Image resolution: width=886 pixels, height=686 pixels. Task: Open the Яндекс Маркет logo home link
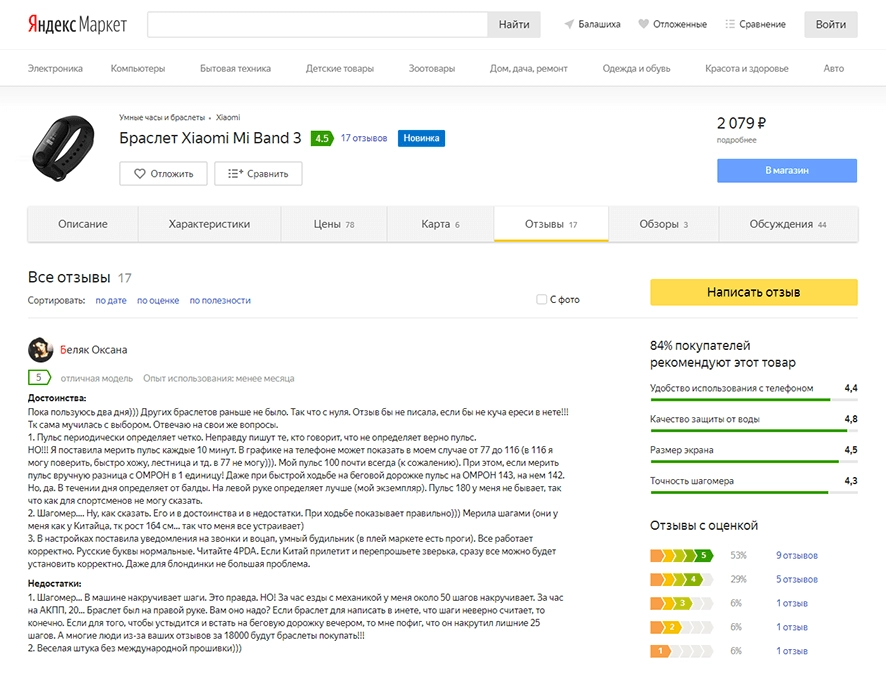pos(77,24)
